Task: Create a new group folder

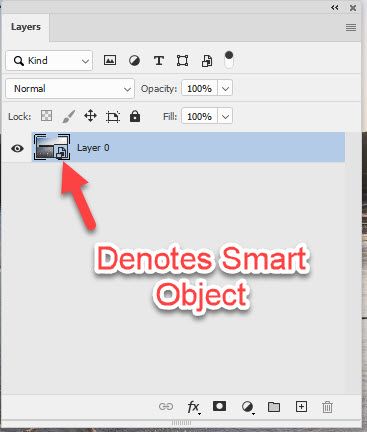Action: (274, 407)
